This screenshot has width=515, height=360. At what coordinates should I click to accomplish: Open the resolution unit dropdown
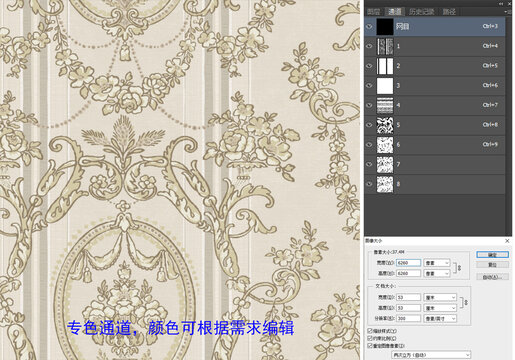[440, 319]
